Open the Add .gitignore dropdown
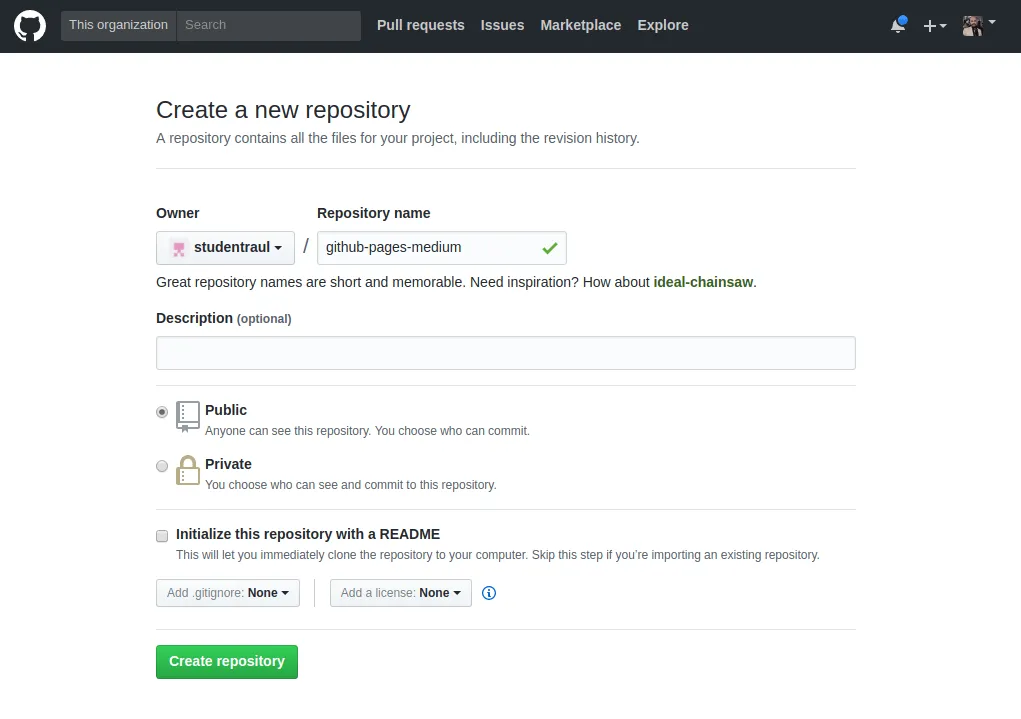1021x719 pixels. [228, 593]
